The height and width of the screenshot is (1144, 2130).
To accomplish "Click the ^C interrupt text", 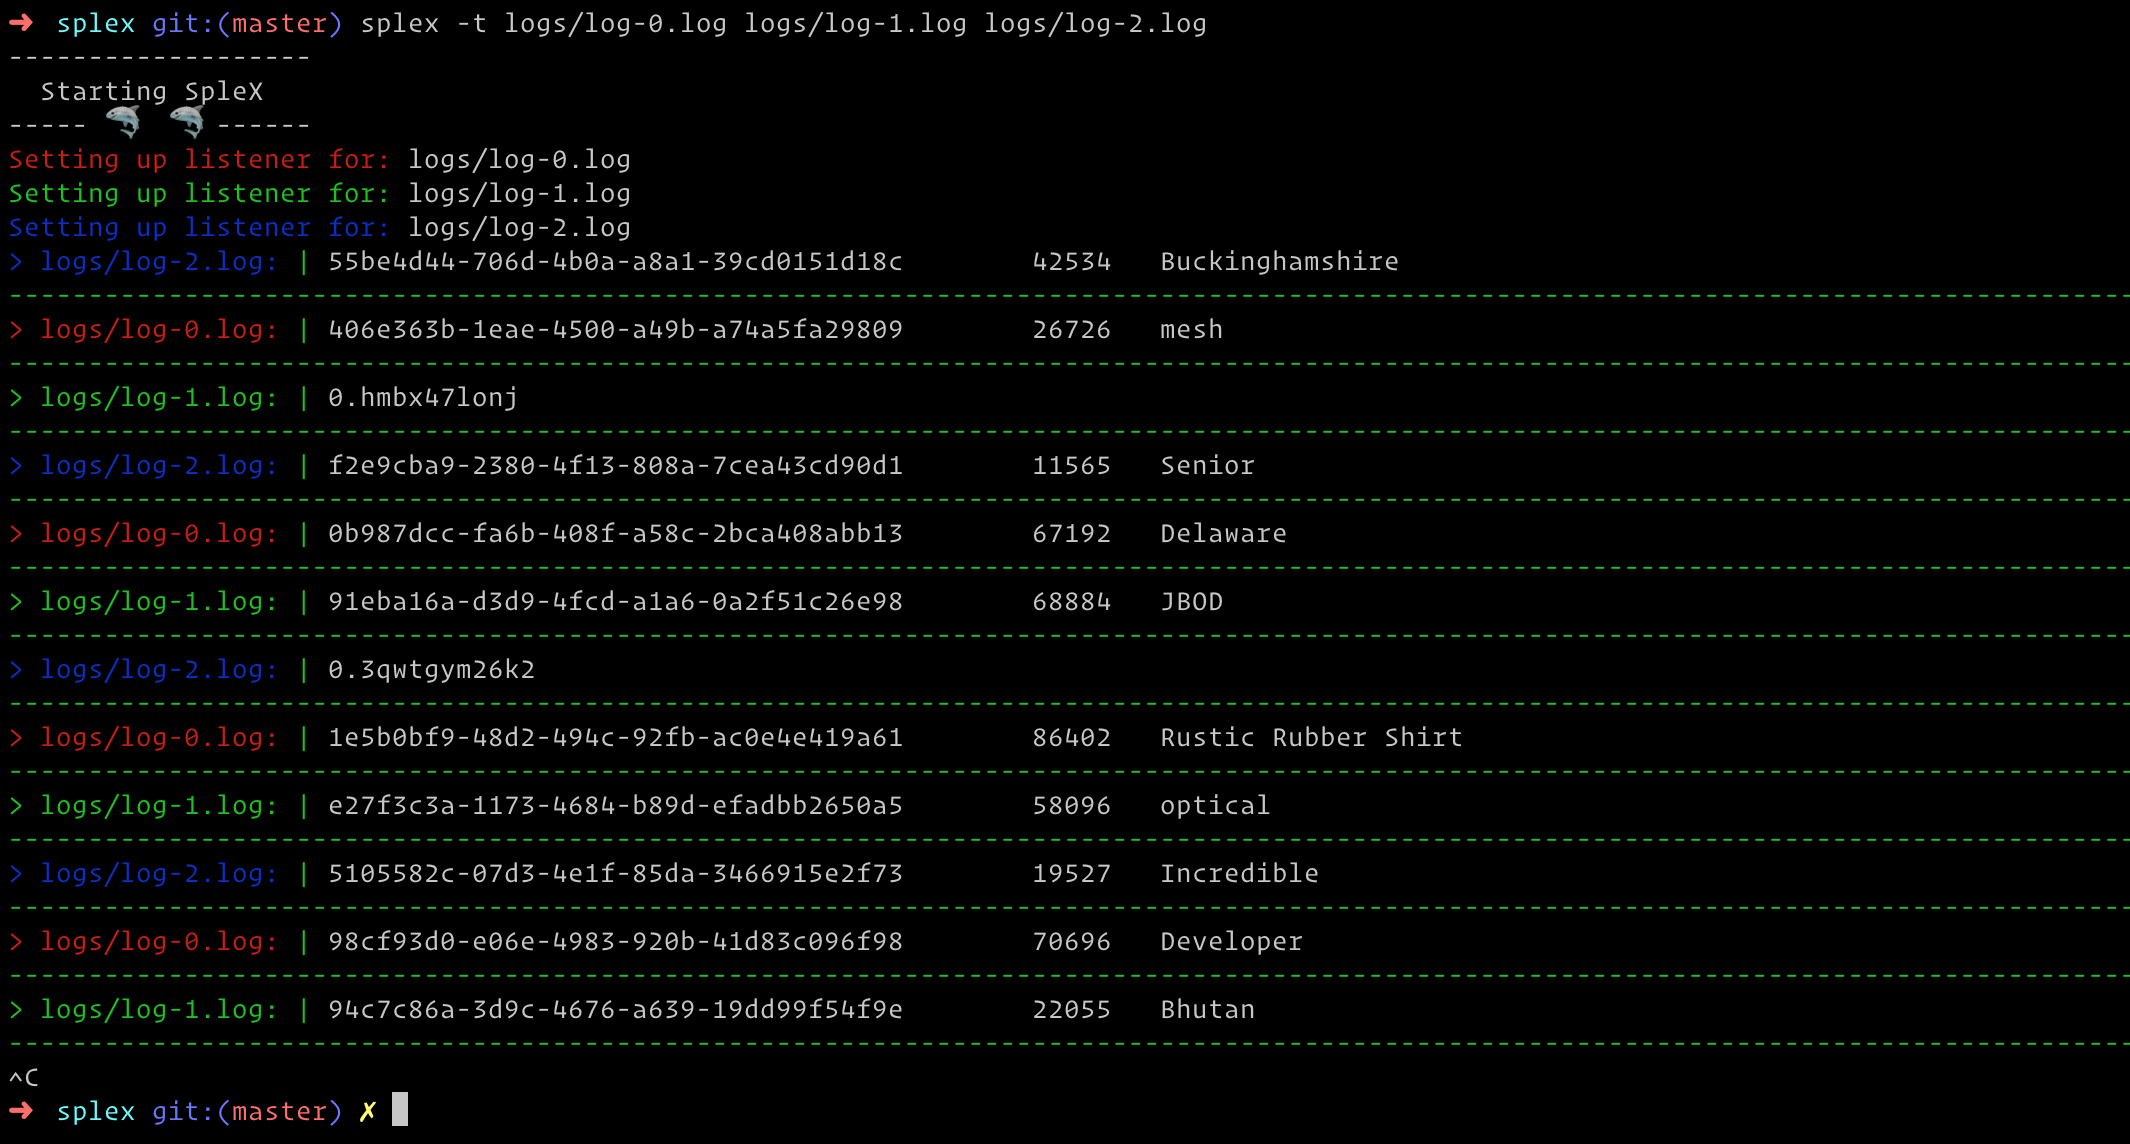I will (24, 1078).
